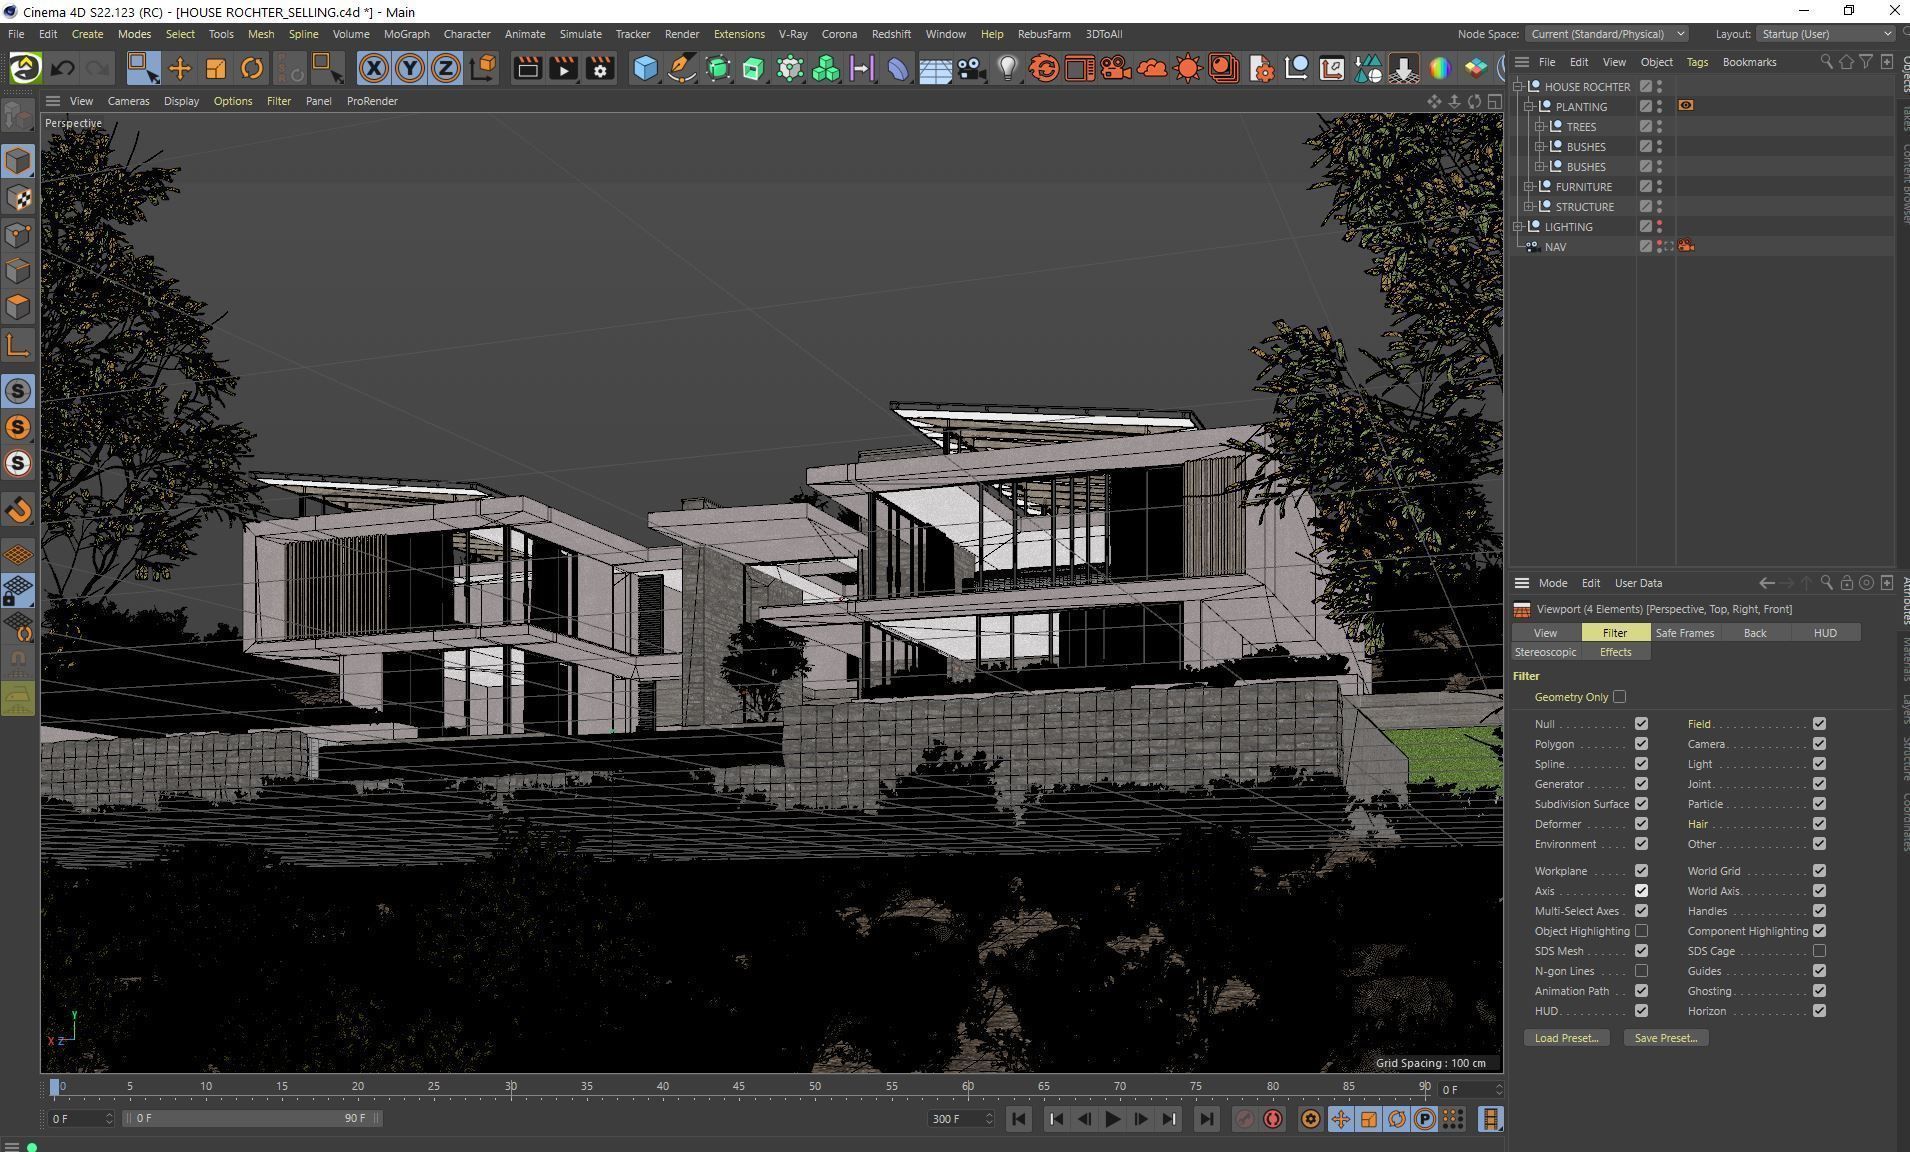Uncheck the Null filter checkbox
Screen dimensions: 1910x1152
(x=1641, y=724)
